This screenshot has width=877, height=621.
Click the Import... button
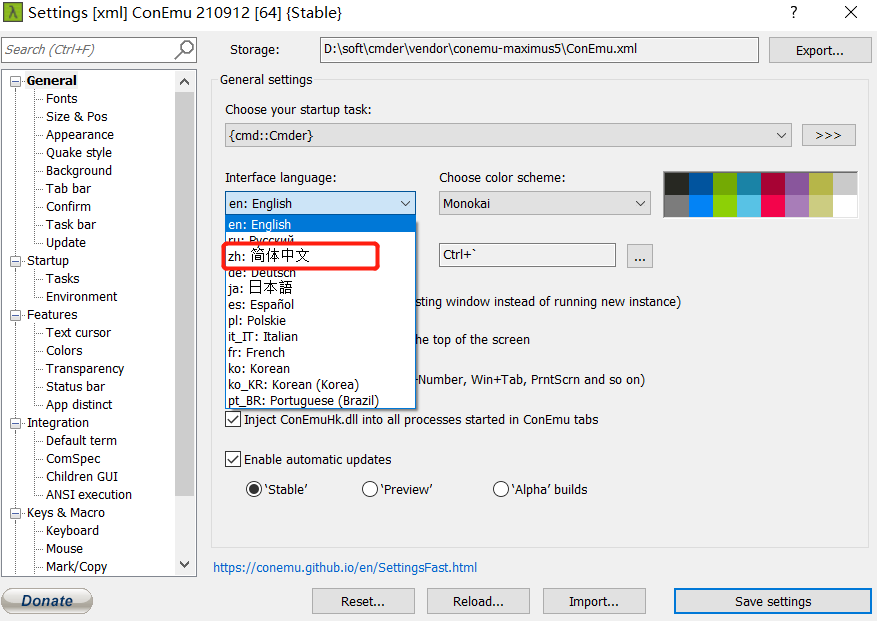tap(594, 601)
